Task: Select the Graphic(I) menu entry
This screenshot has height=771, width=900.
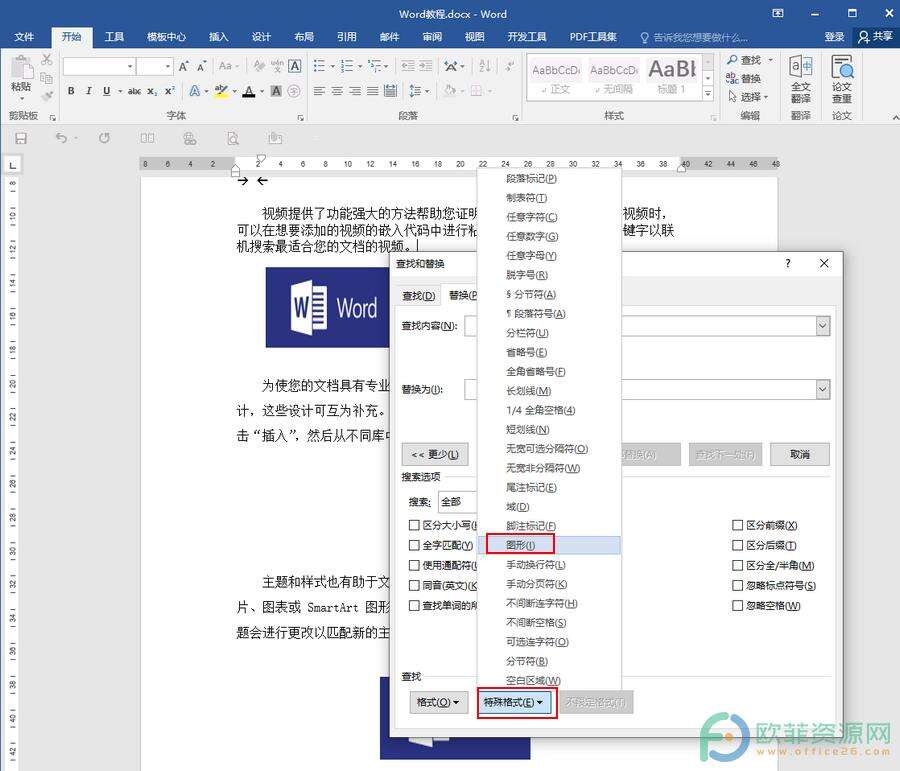Action: pos(549,545)
